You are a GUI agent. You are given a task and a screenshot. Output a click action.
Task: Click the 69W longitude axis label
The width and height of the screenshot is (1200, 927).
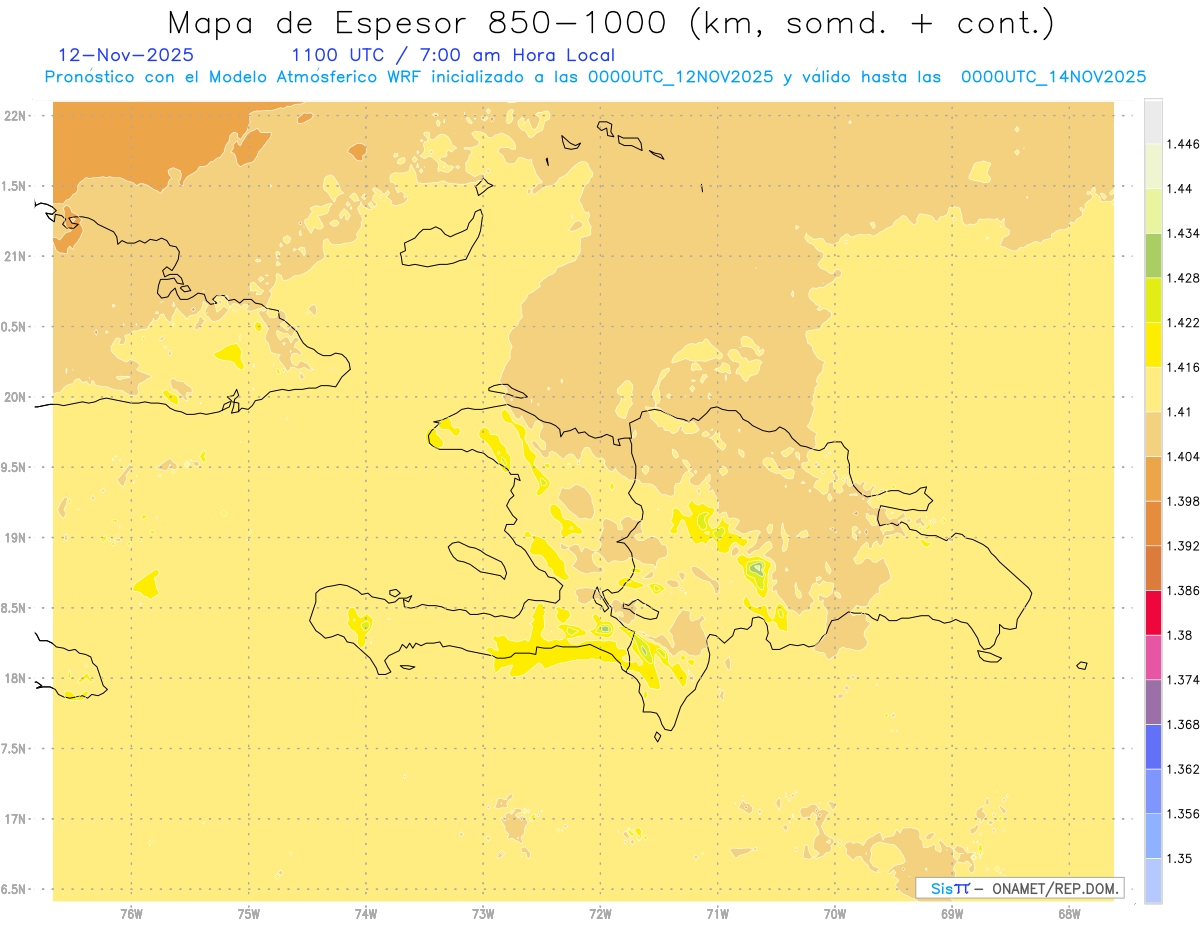[952, 914]
